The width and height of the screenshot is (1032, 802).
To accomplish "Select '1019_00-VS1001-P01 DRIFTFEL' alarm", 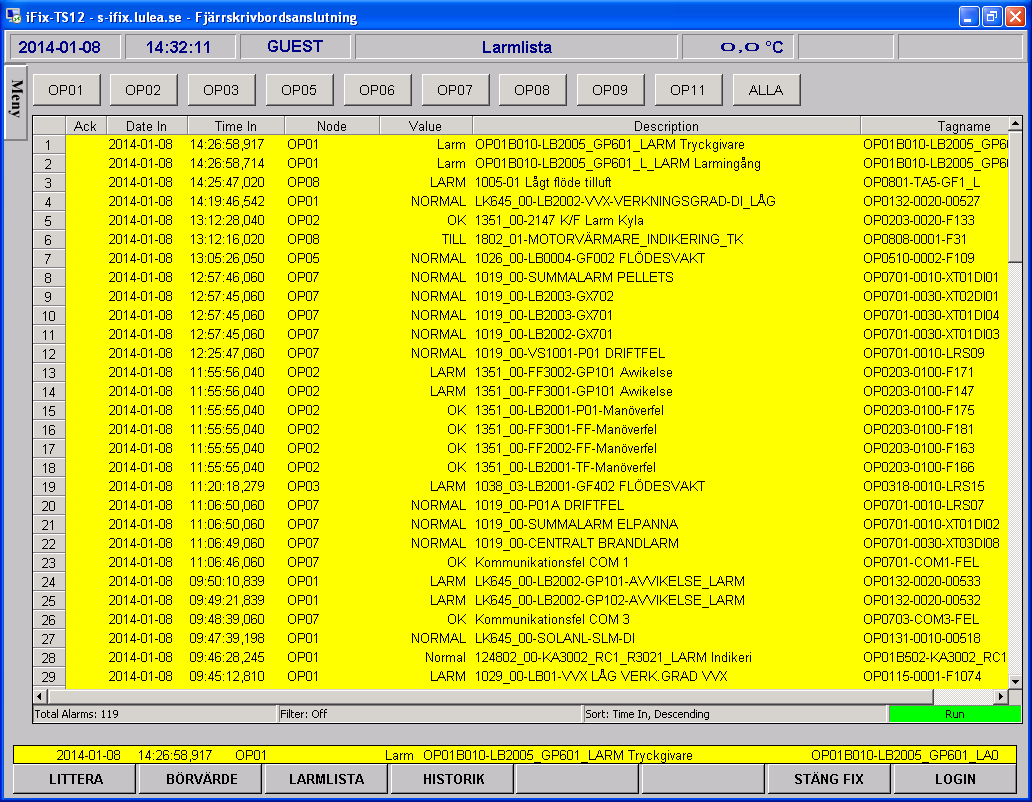I will (520, 353).
